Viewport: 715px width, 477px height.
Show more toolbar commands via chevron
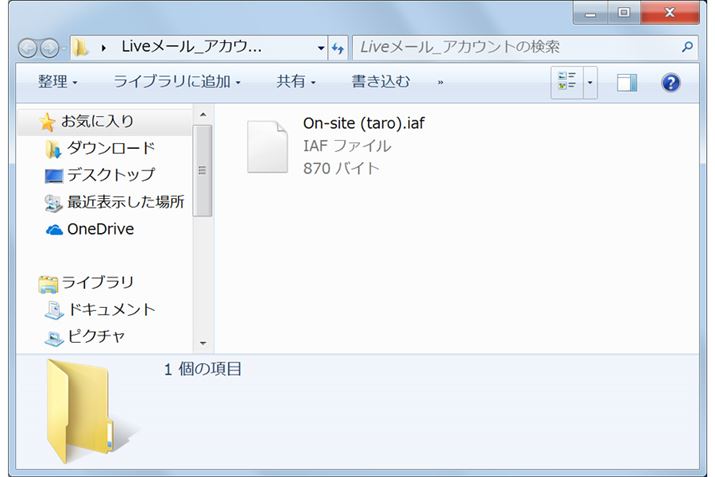440,83
